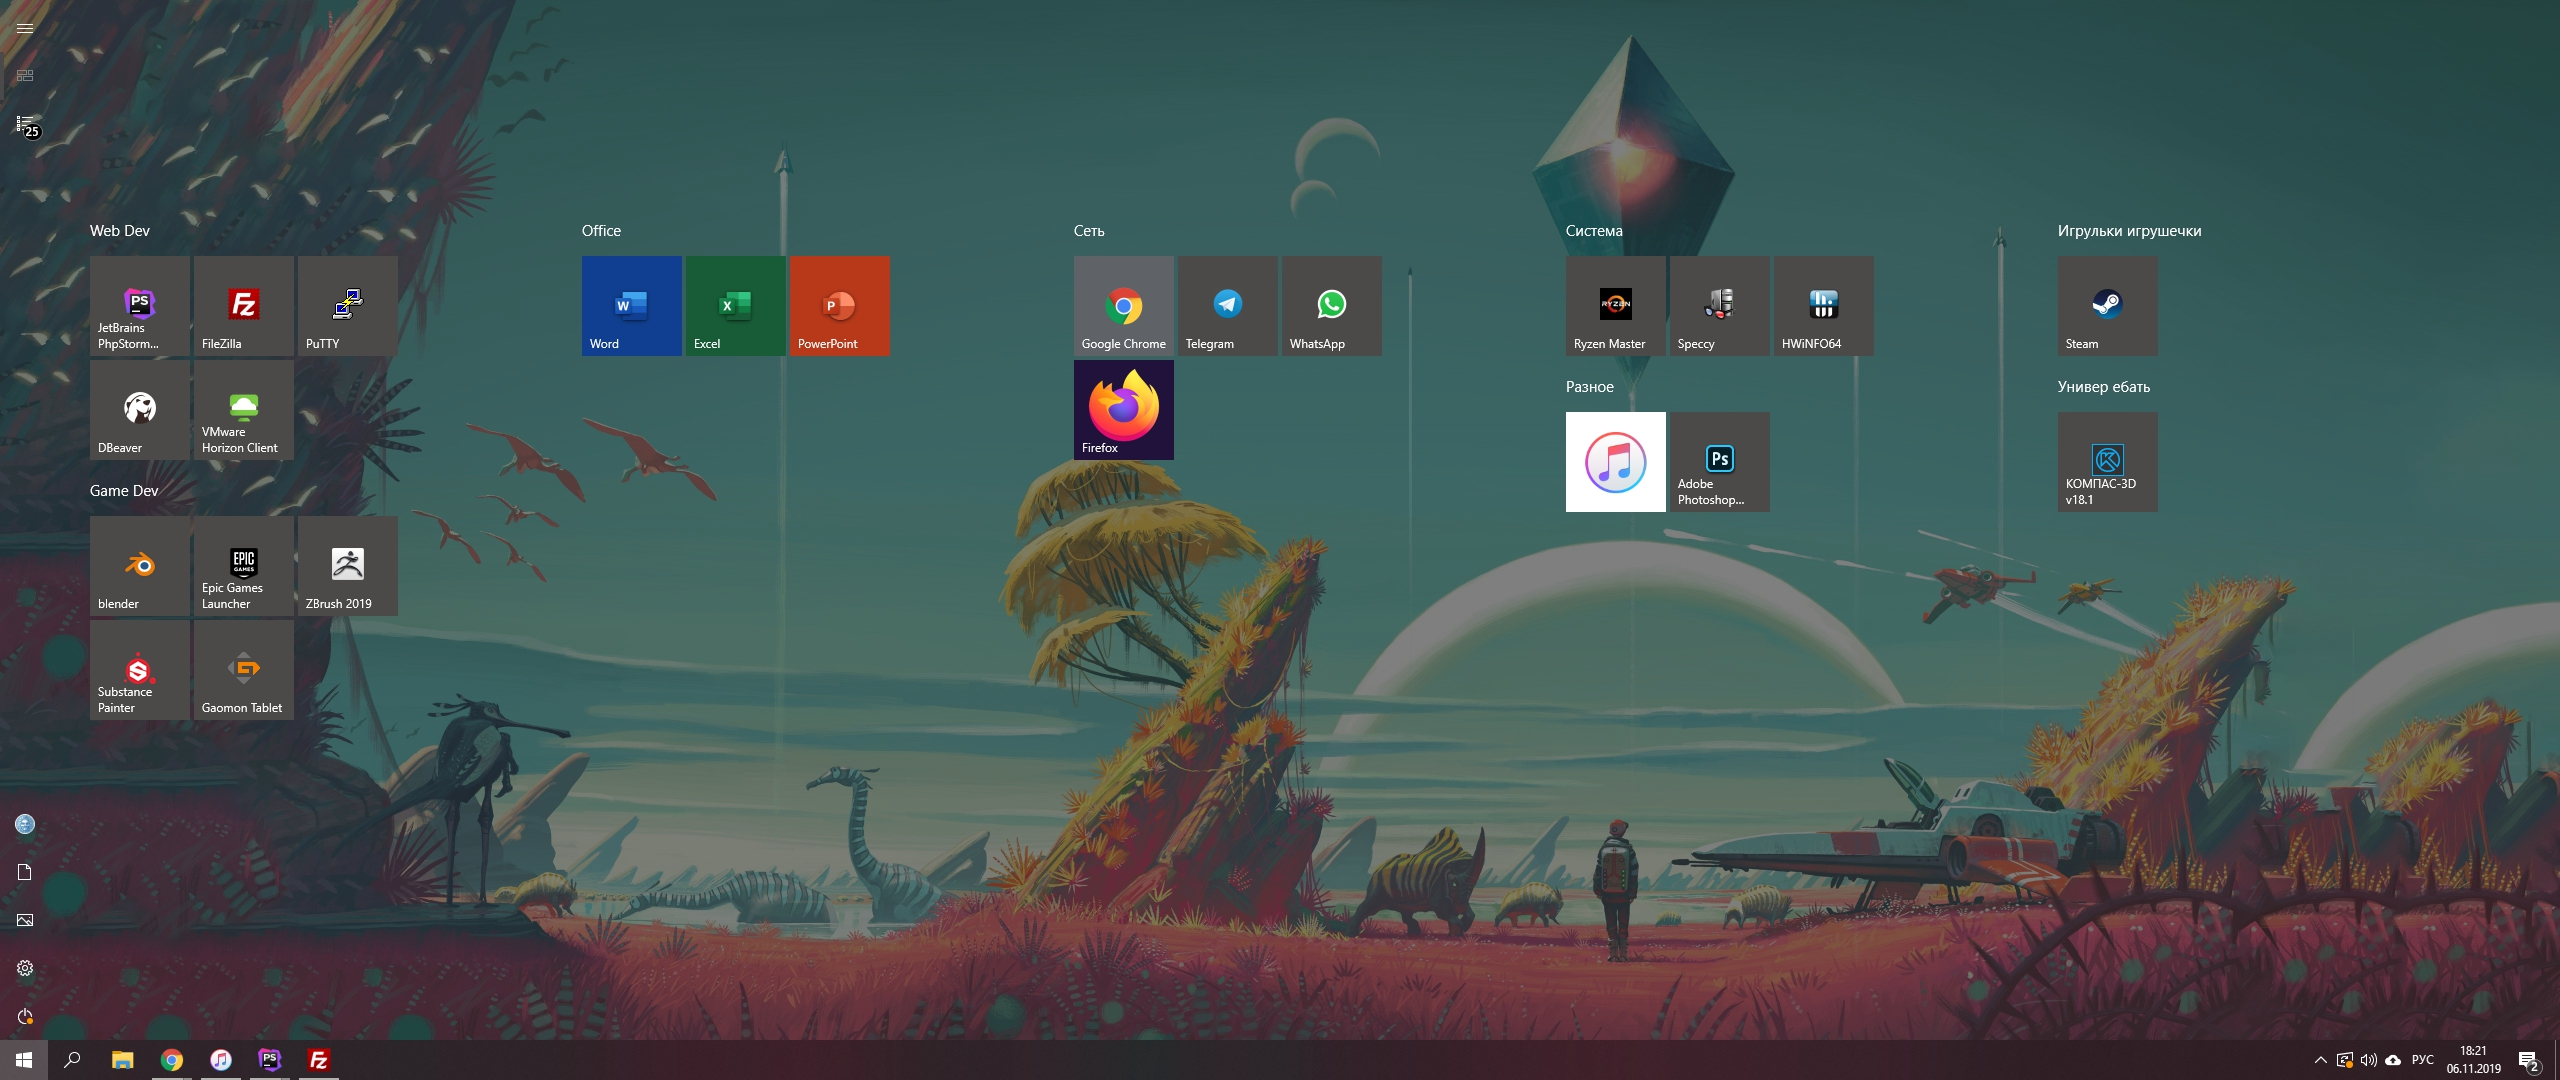Launch Firefox from its tile
This screenshot has height=1080, width=2560.
1124,410
